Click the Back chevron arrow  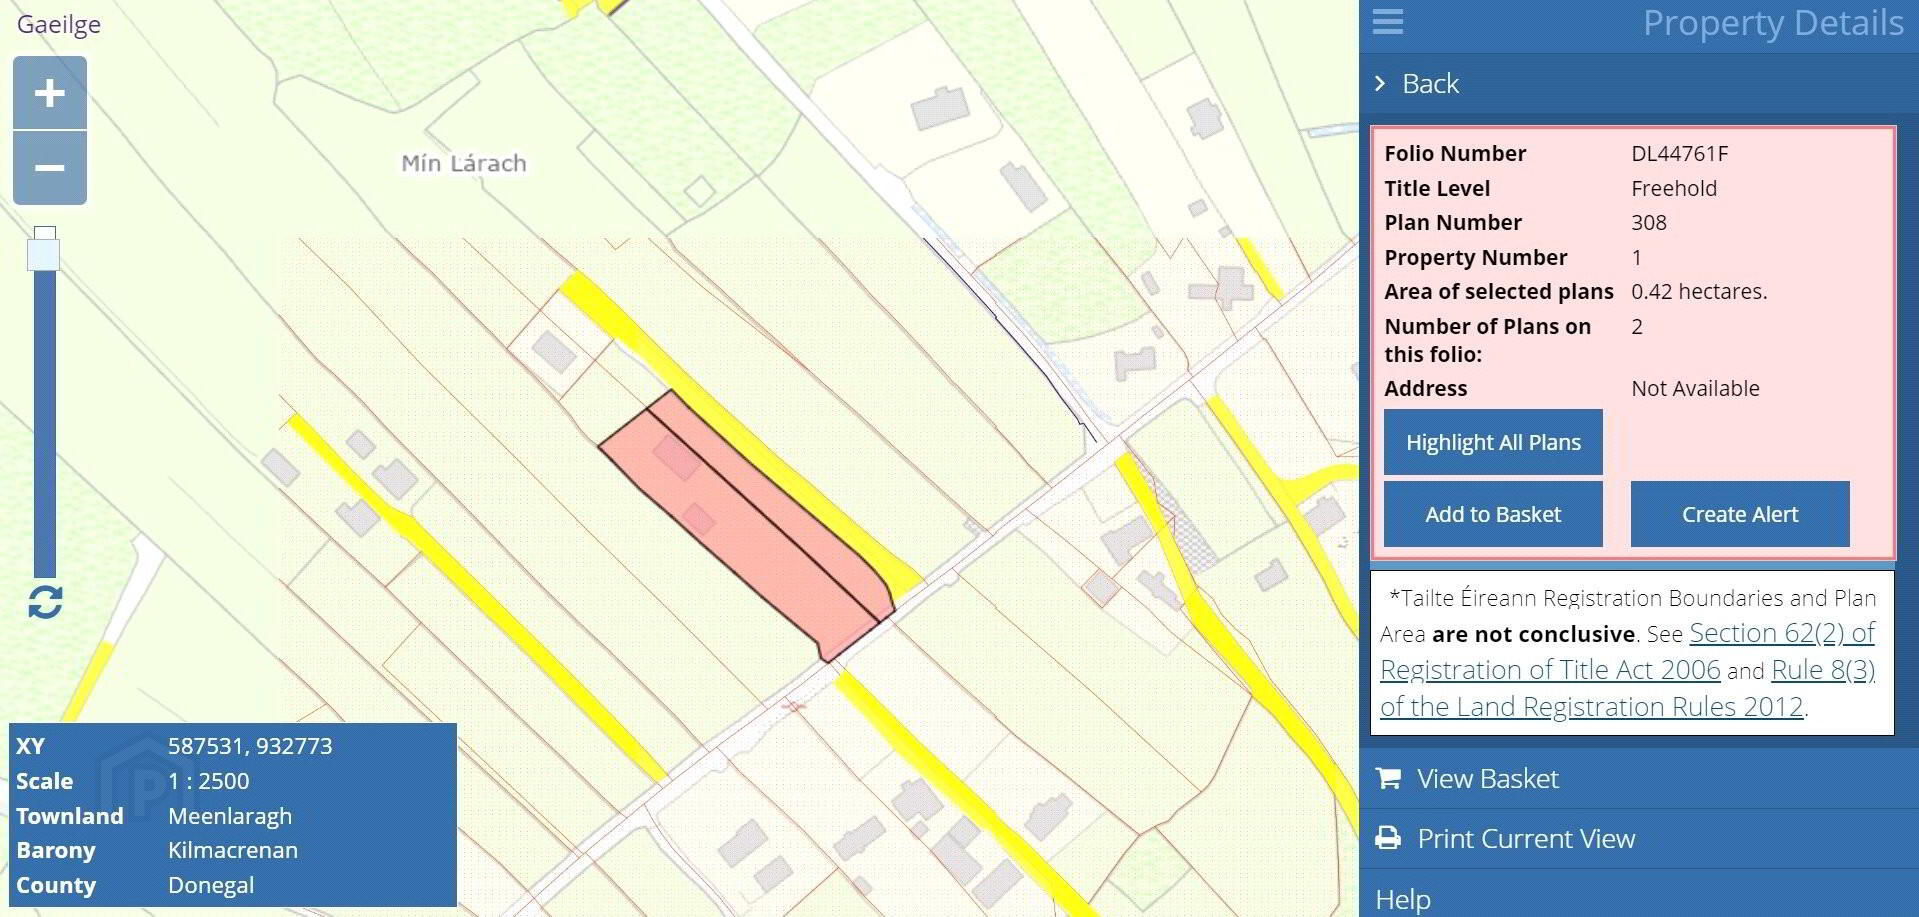pyautogui.click(x=1381, y=83)
